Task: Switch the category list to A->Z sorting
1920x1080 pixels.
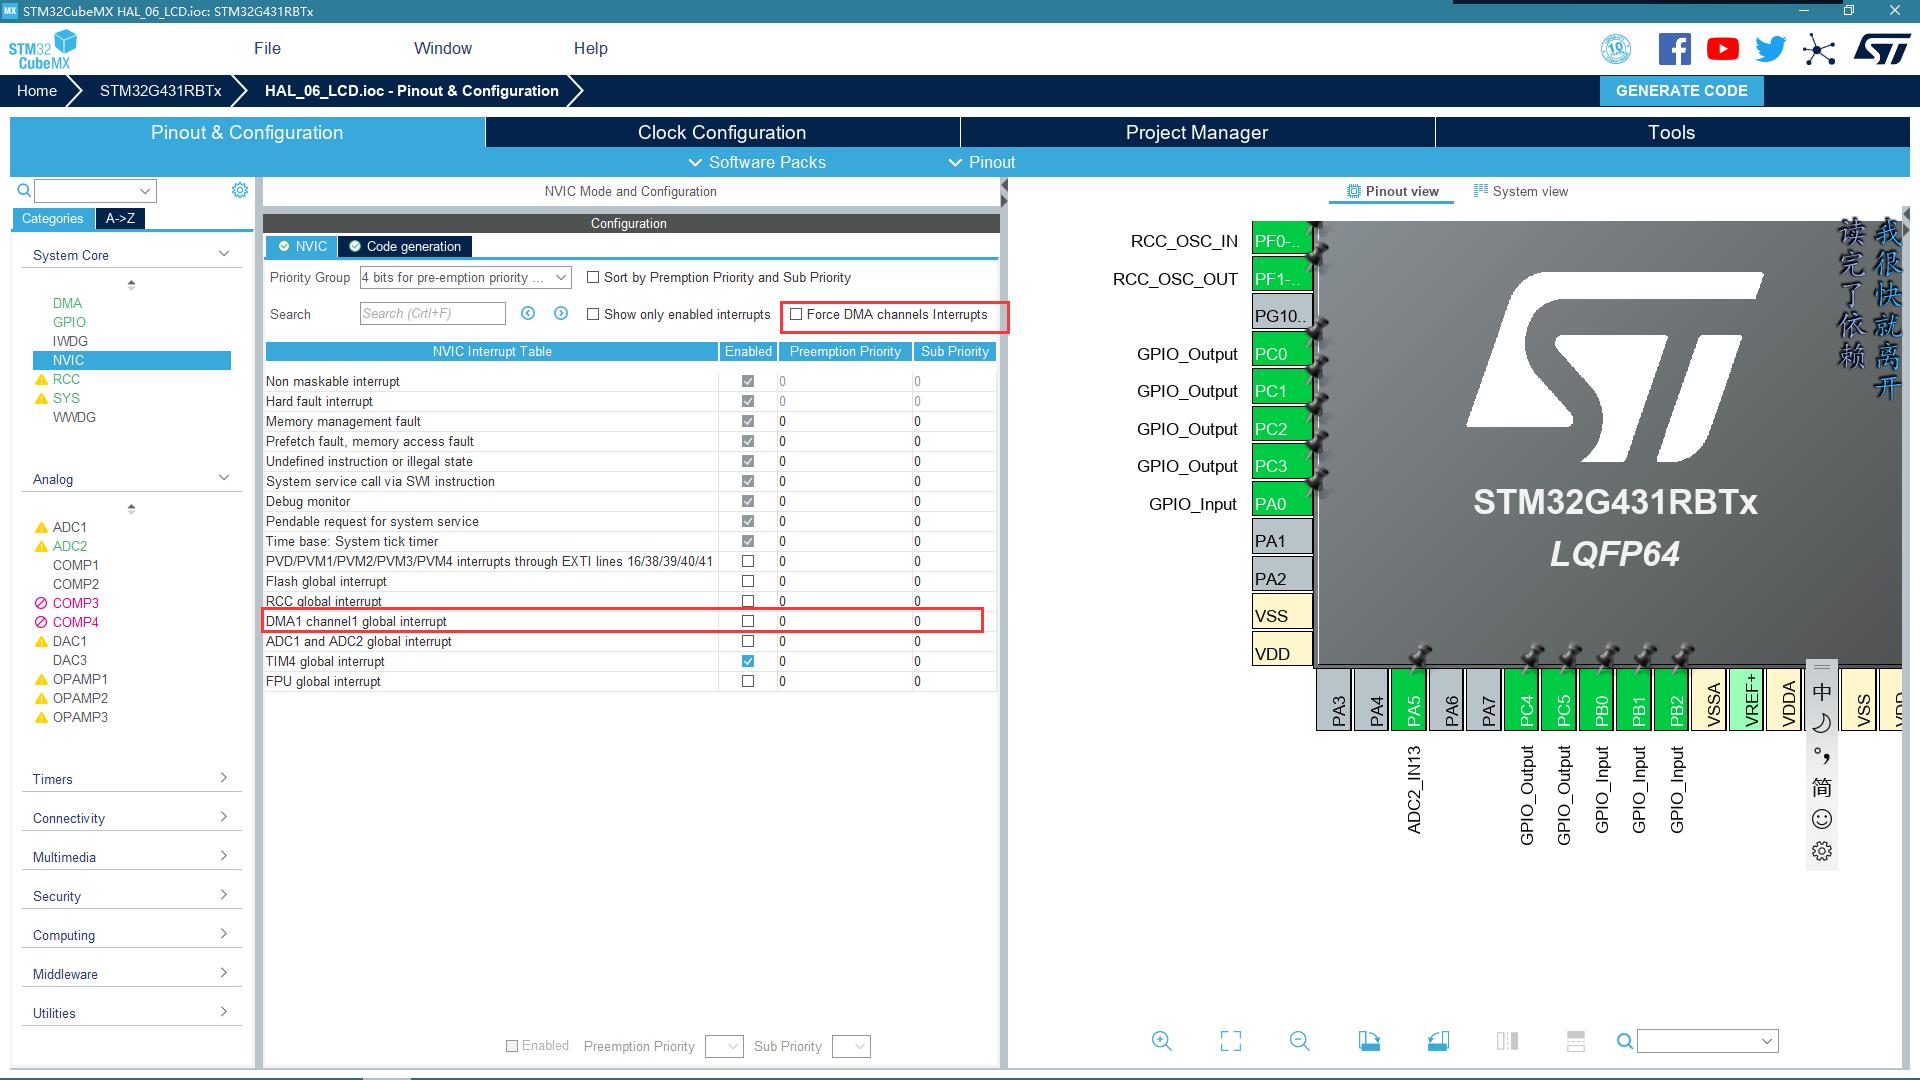Action: (120, 218)
